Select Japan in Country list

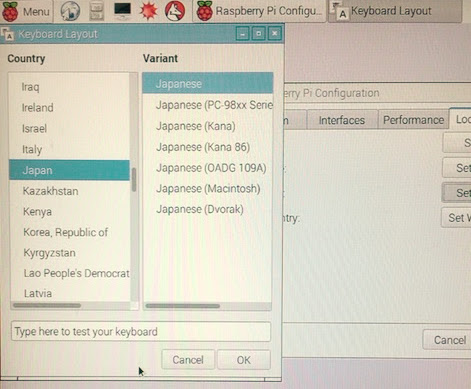[69, 170]
